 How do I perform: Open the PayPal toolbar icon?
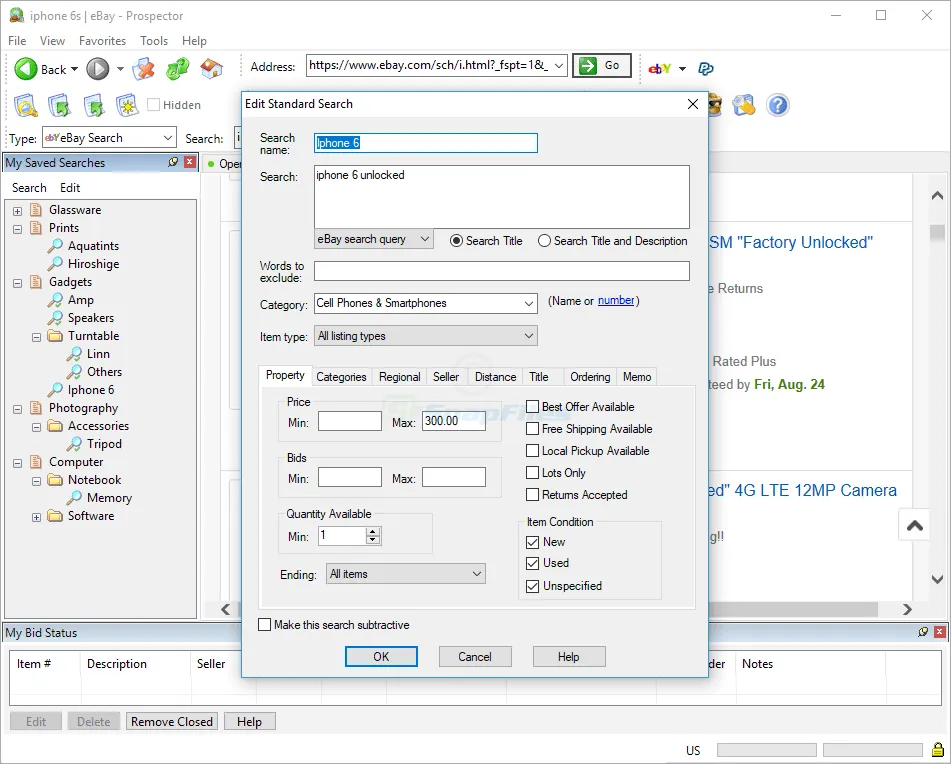(705, 69)
